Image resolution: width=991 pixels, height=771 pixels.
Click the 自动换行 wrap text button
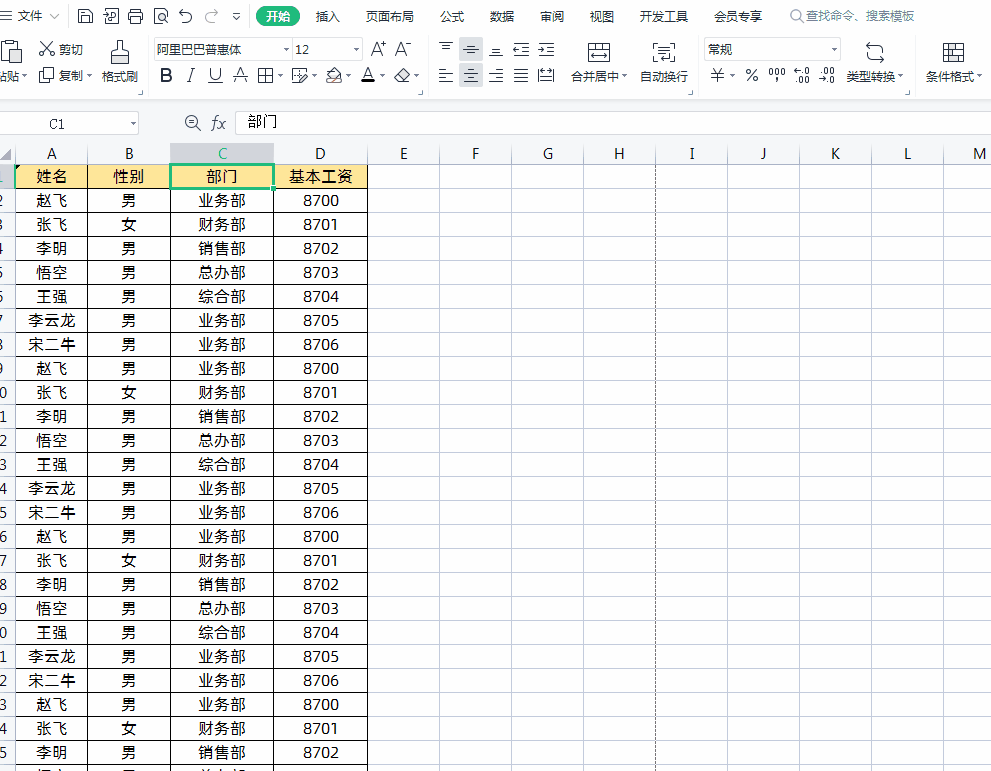click(664, 61)
